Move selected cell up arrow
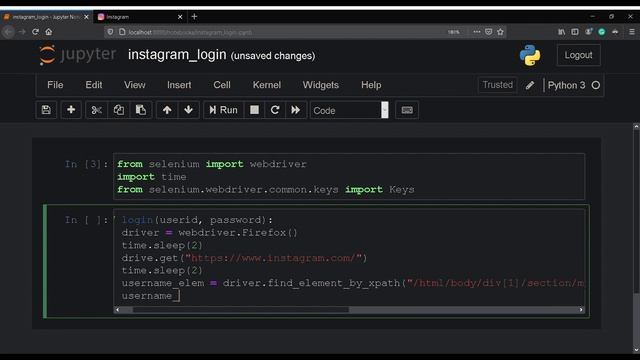Viewport: 640px width, 360px height. [167, 110]
